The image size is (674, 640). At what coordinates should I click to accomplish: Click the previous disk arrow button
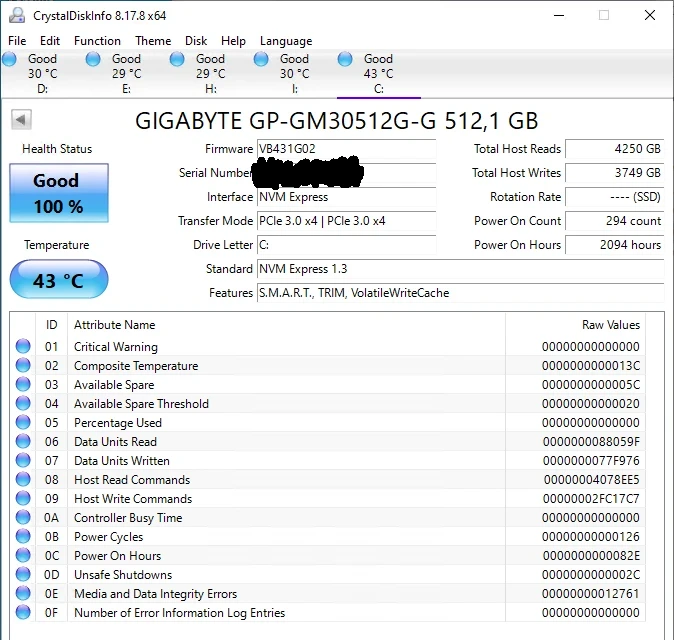(x=21, y=119)
